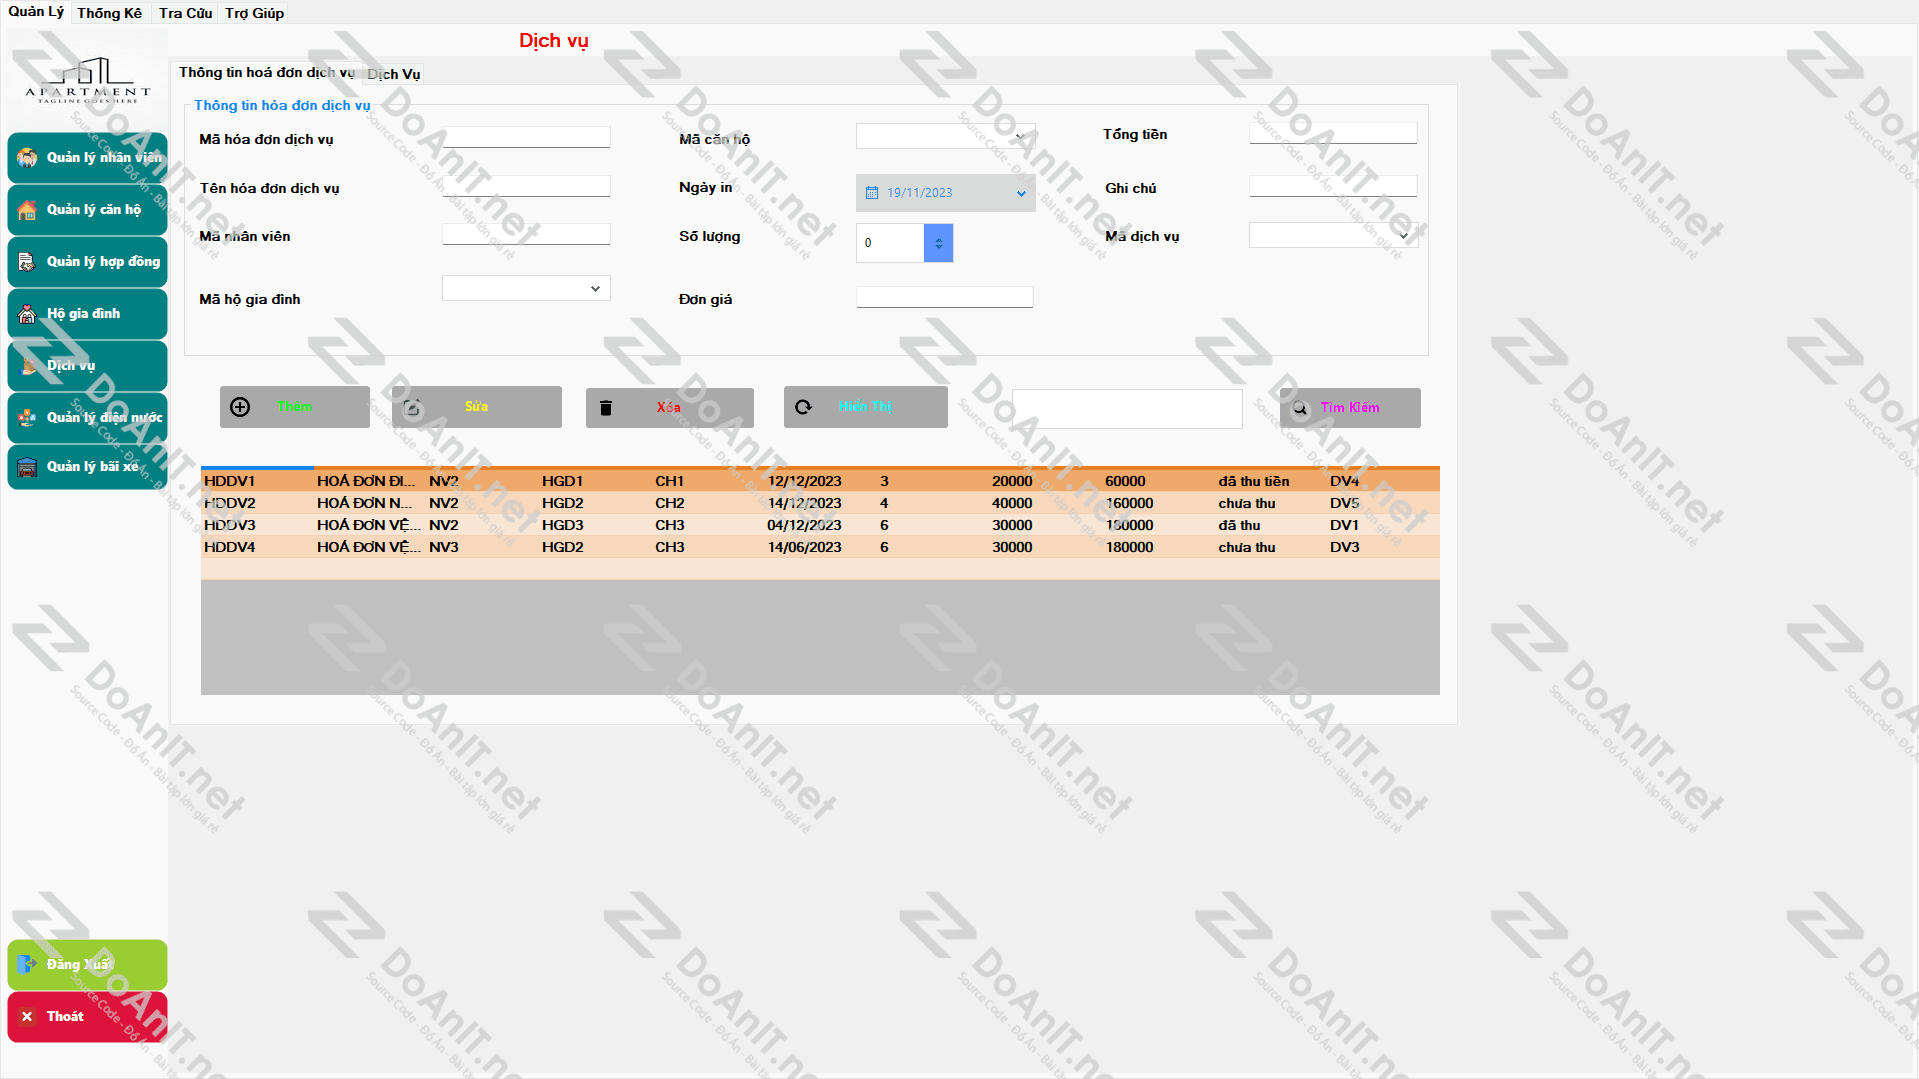Focus the Tên hóa đơn dịch vụ field
The width and height of the screenshot is (1919, 1079).
point(526,186)
